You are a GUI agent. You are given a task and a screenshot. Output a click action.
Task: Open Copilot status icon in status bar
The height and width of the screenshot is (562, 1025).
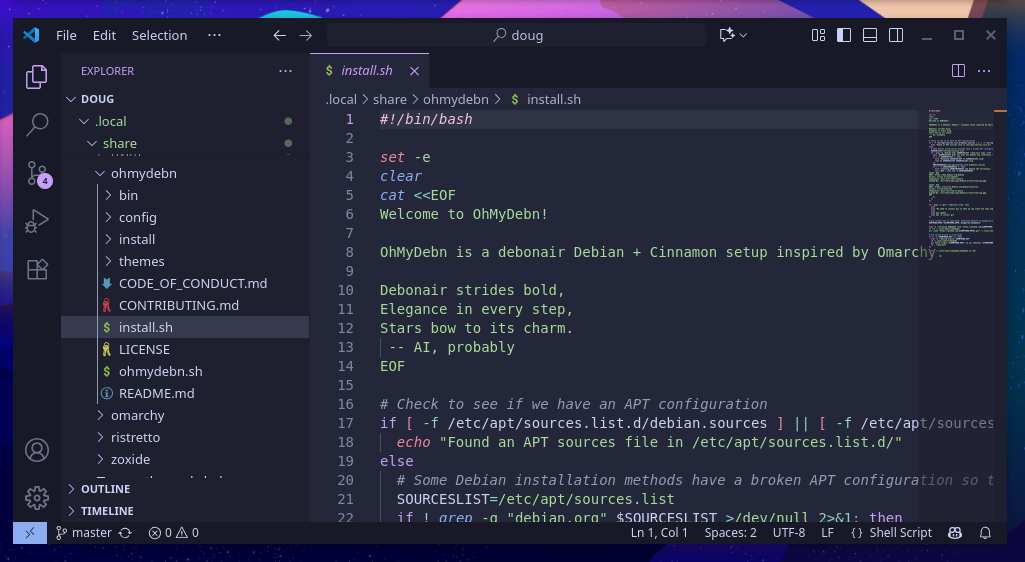955,533
